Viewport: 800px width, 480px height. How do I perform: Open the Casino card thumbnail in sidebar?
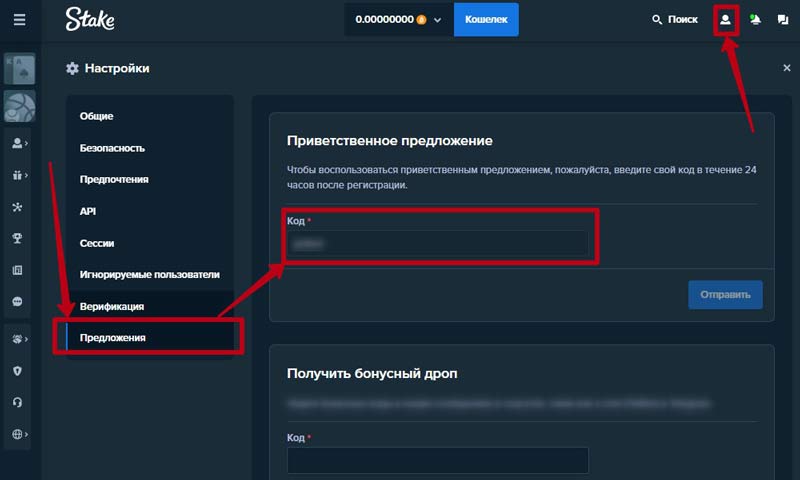20,68
